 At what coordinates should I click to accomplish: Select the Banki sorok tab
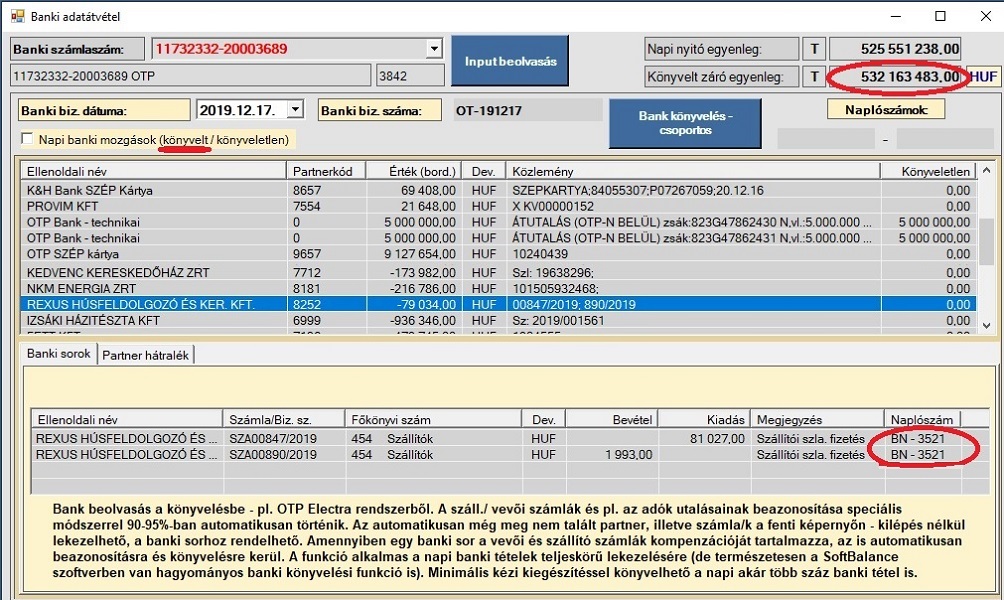(x=58, y=354)
